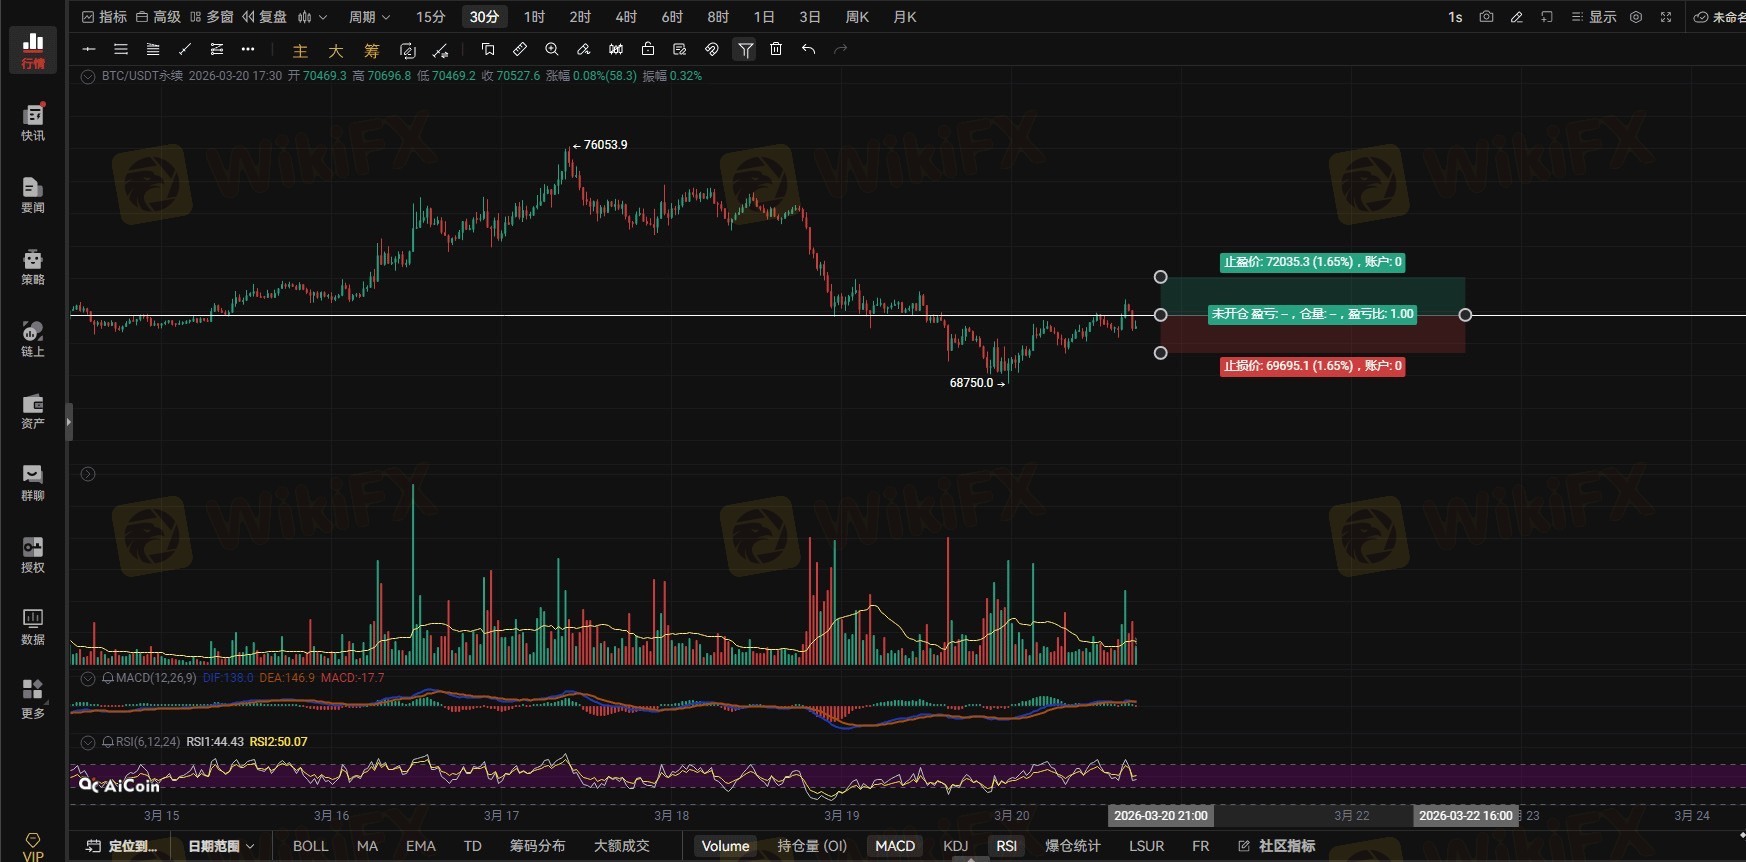Collapse the RSI indicator pane chevron
This screenshot has height=862, width=1746.
pos(88,742)
